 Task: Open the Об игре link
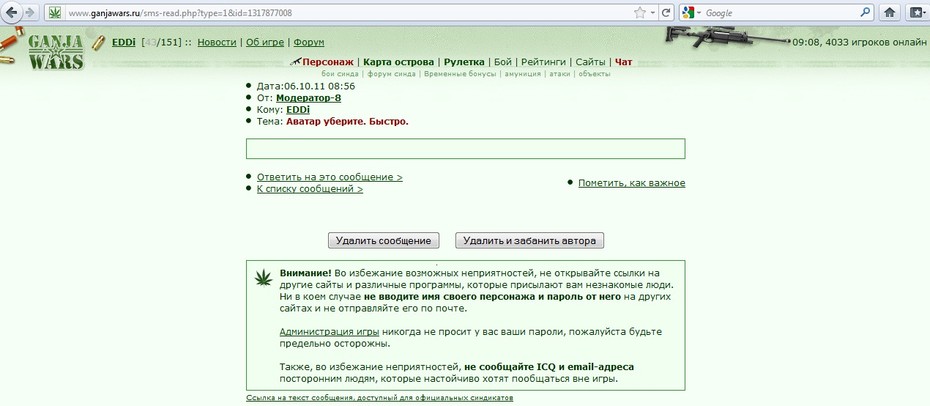[x=265, y=43]
